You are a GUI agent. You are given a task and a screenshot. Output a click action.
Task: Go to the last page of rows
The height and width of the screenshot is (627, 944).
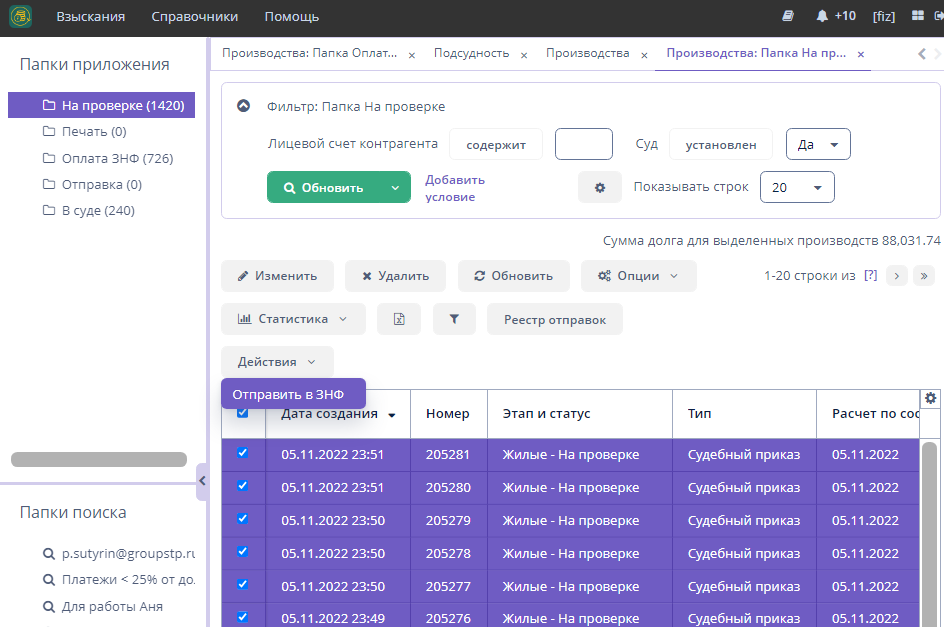(924, 276)
